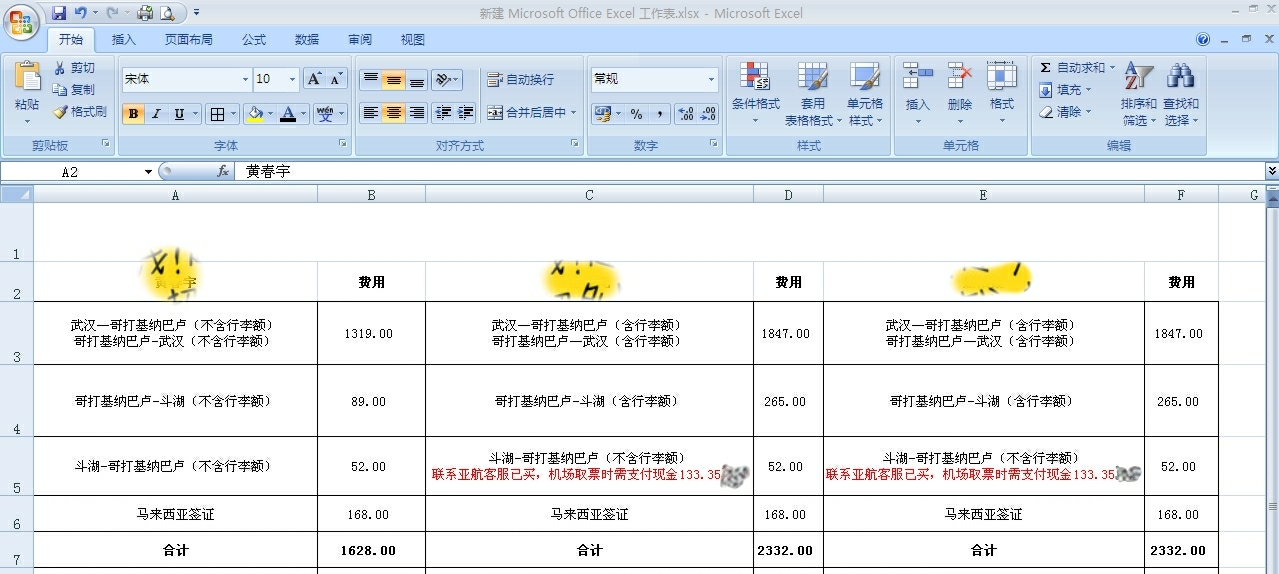Open Sort & Filter (排序和筛选)

(x=1138, y=94)
